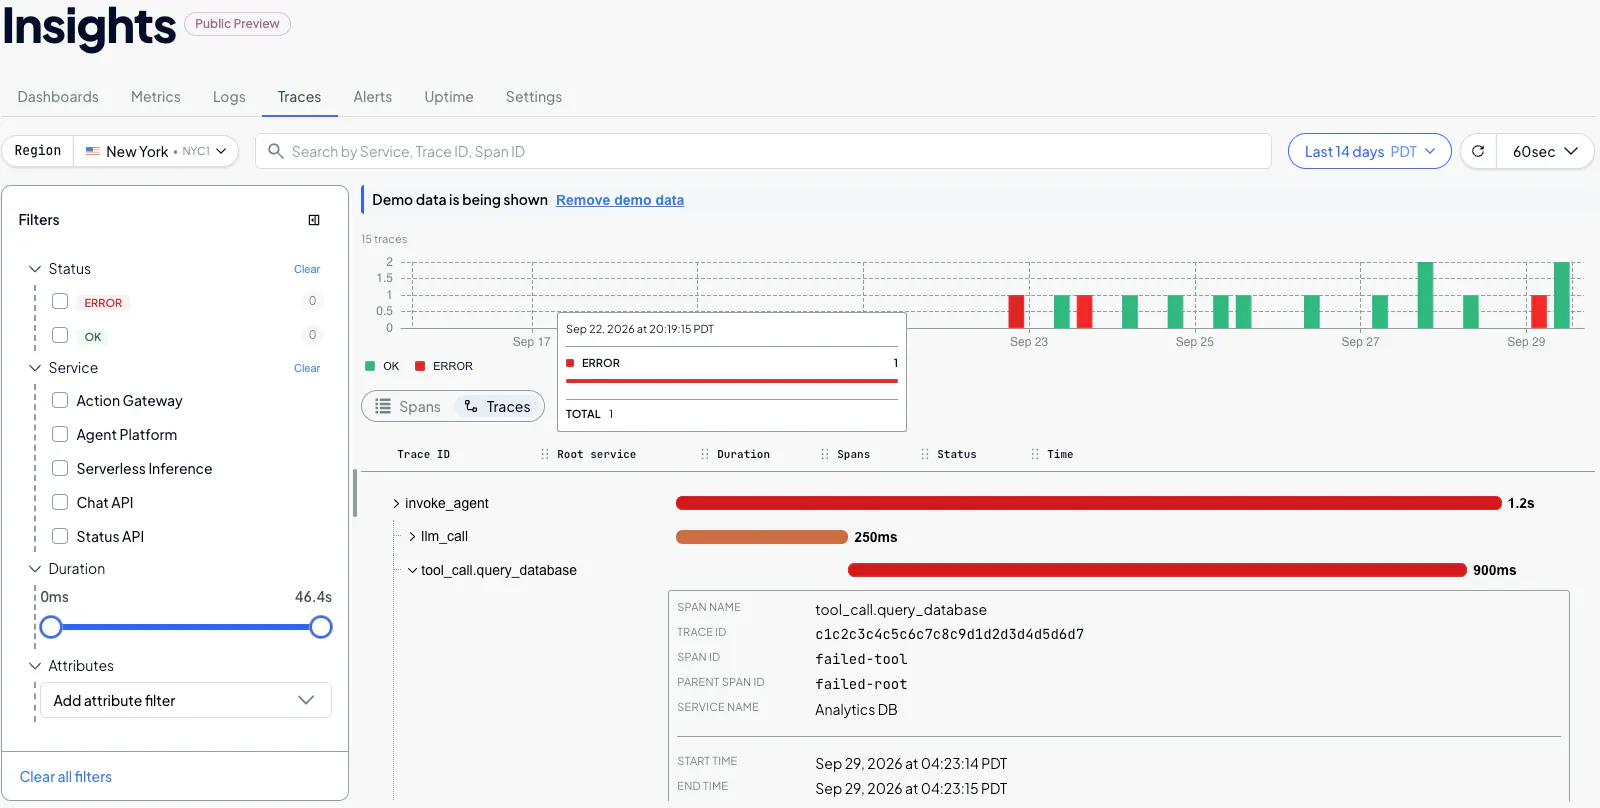This screenshot has height=808, width=1600.
Task: Click the Remove demo data link
Action: click(620, 200)
